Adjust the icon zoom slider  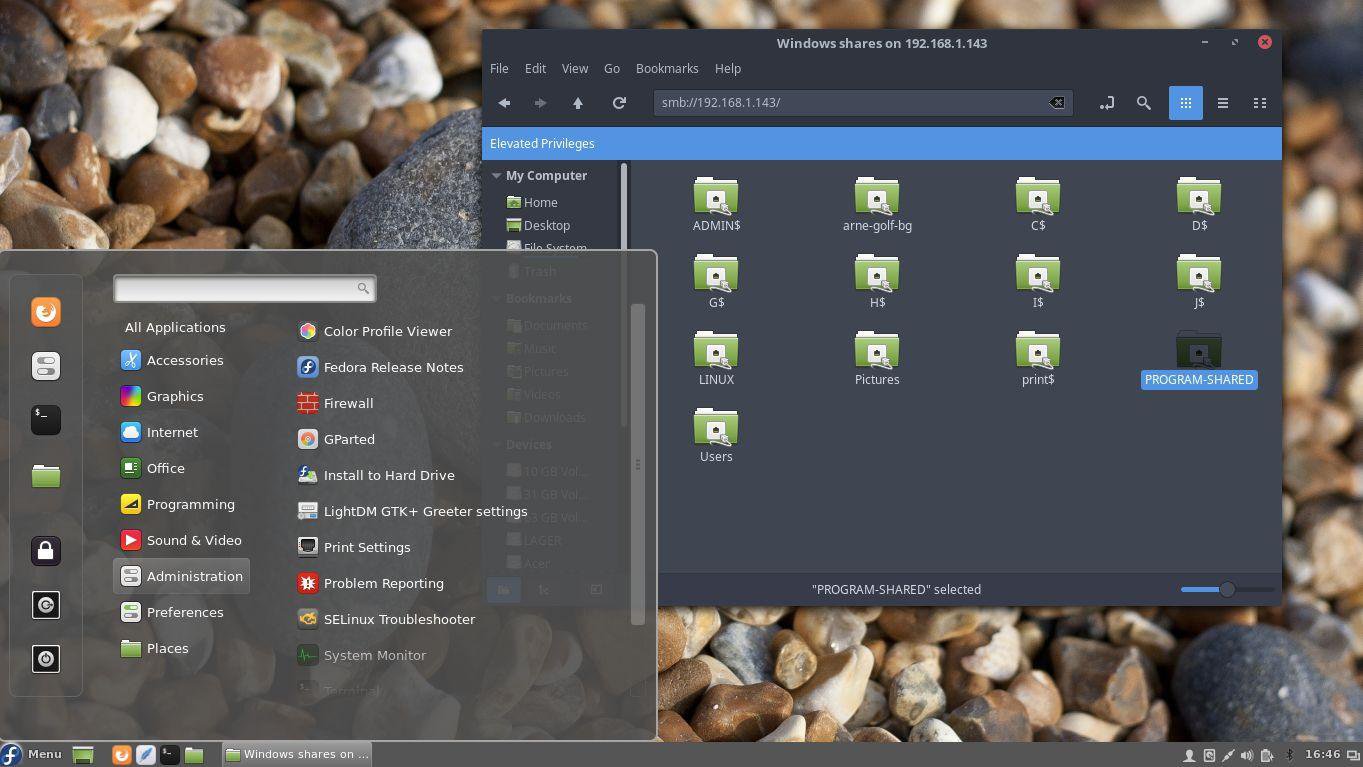tap(1227, 589)
